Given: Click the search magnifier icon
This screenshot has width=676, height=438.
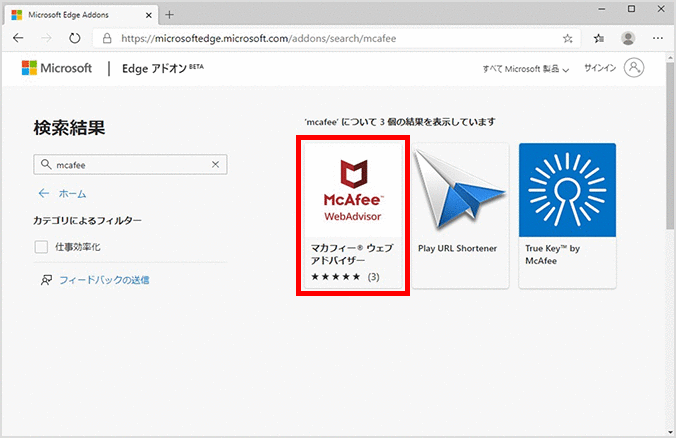Looking at the screenshot, I should pos(46,164).
